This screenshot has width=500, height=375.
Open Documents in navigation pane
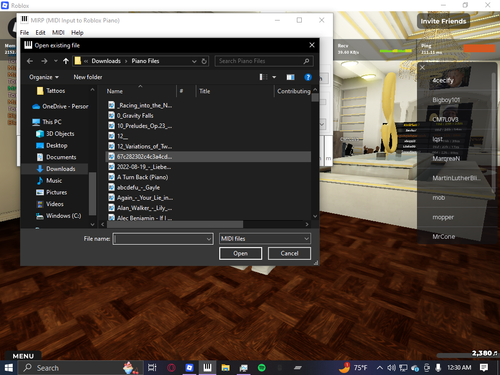pyautogui.click(x=56, y=157)
